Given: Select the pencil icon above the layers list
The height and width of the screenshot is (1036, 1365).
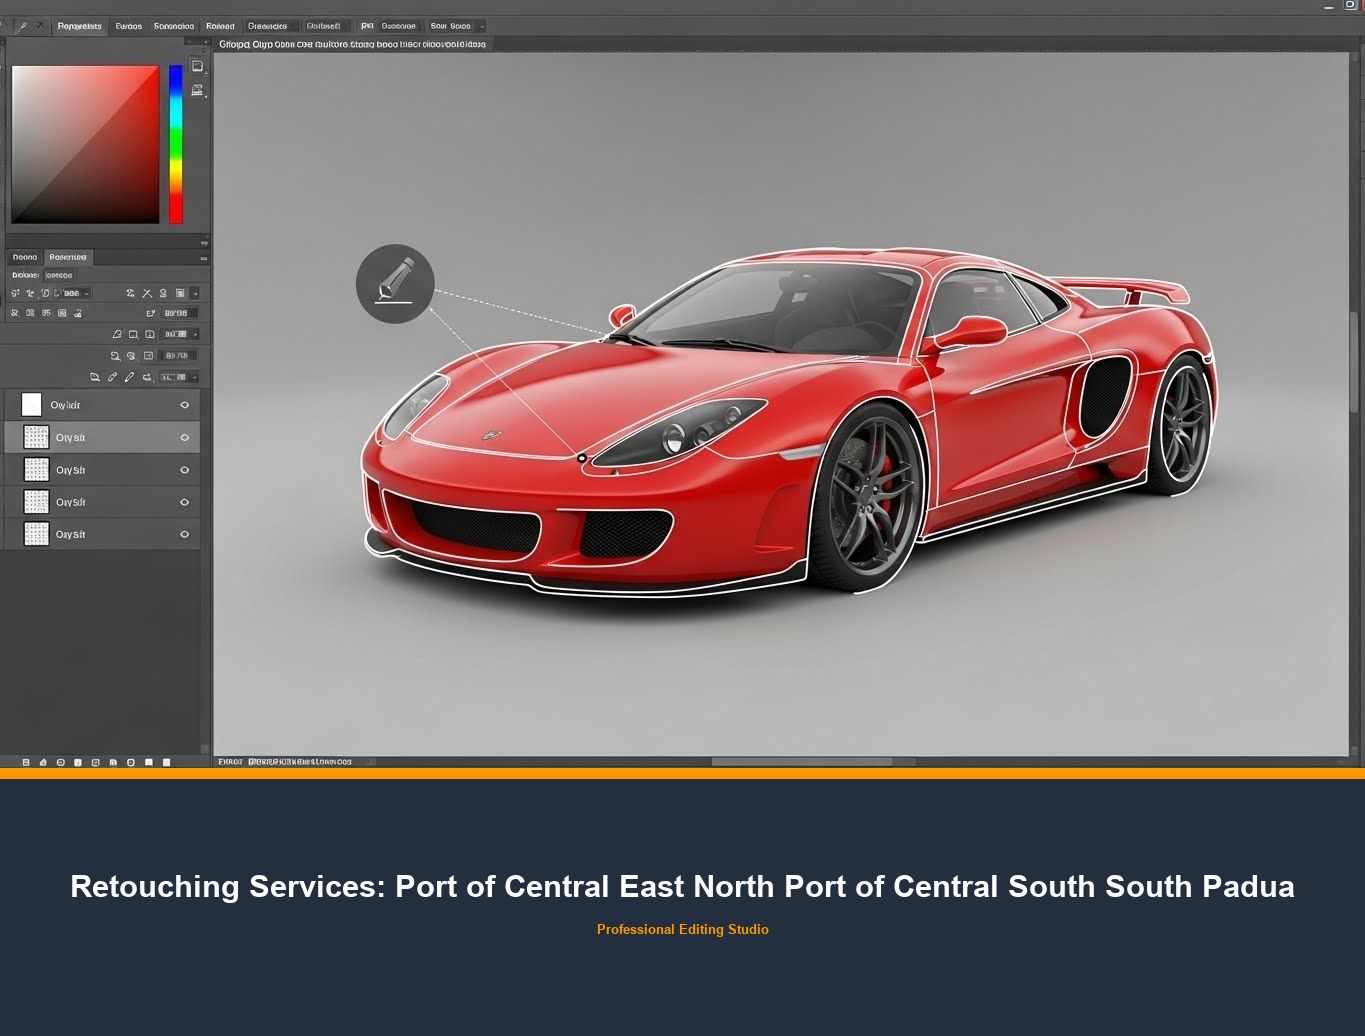Looking at the screenshot, I should 129,377.
